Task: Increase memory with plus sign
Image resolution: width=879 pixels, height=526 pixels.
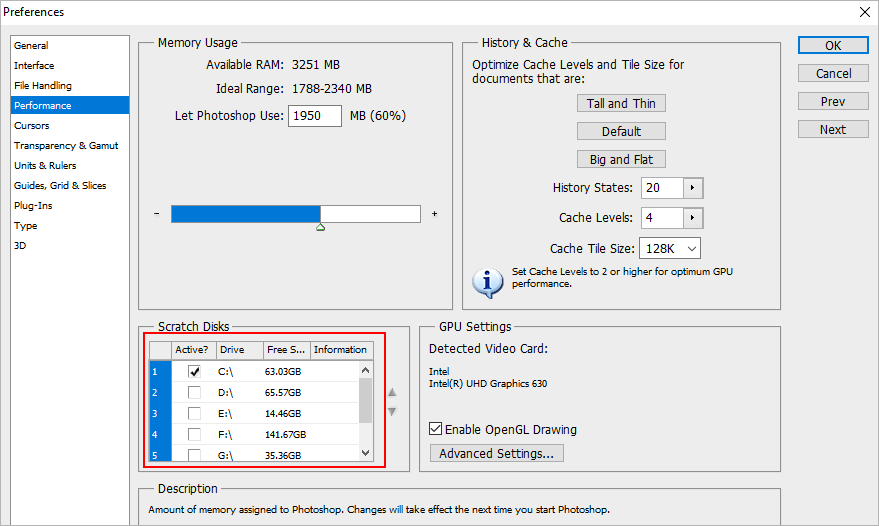Action: click(x=434, y=214)
